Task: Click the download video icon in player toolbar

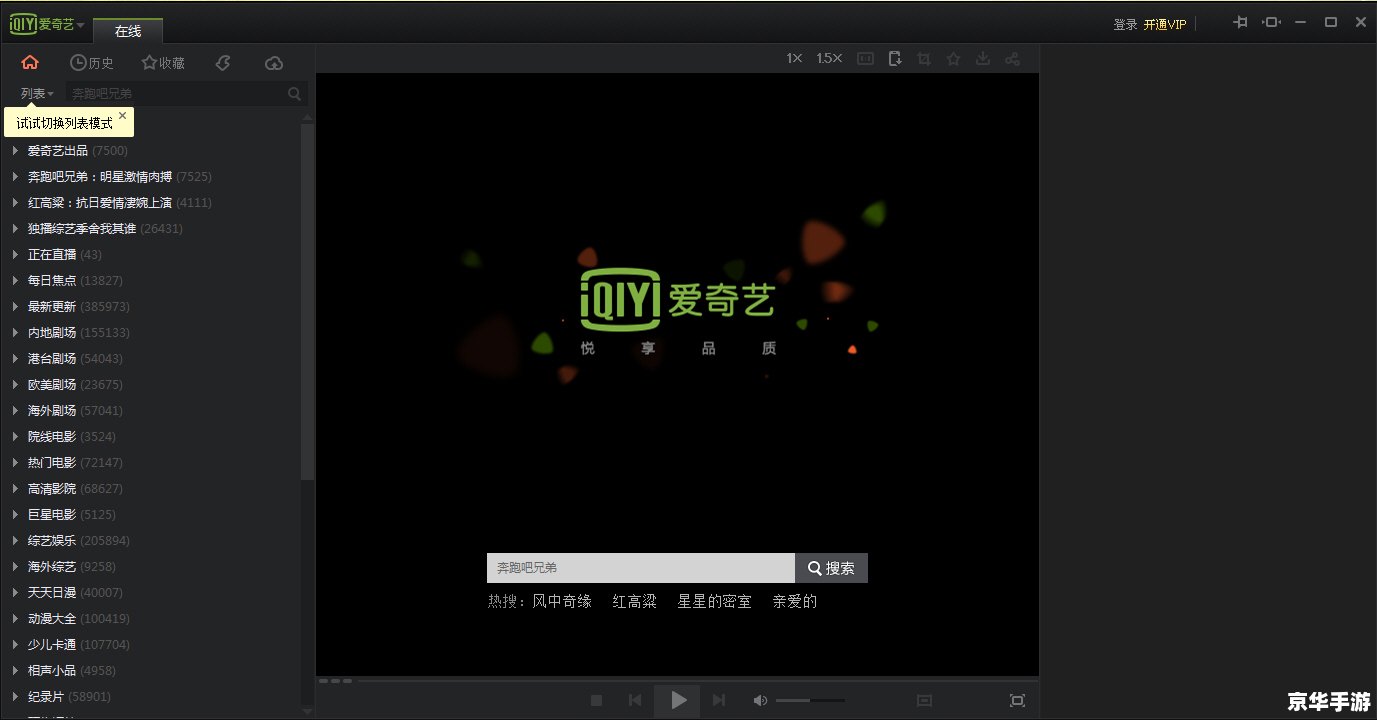Action: tap(983, 59)
